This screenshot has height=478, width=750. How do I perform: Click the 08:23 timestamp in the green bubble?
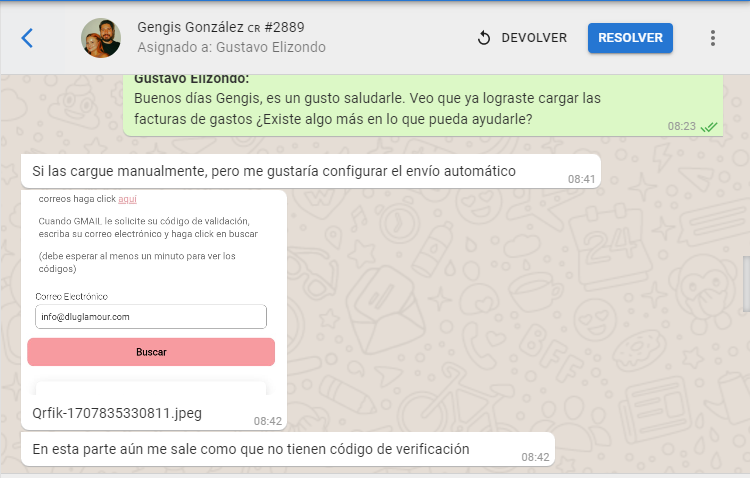[681, 127]
